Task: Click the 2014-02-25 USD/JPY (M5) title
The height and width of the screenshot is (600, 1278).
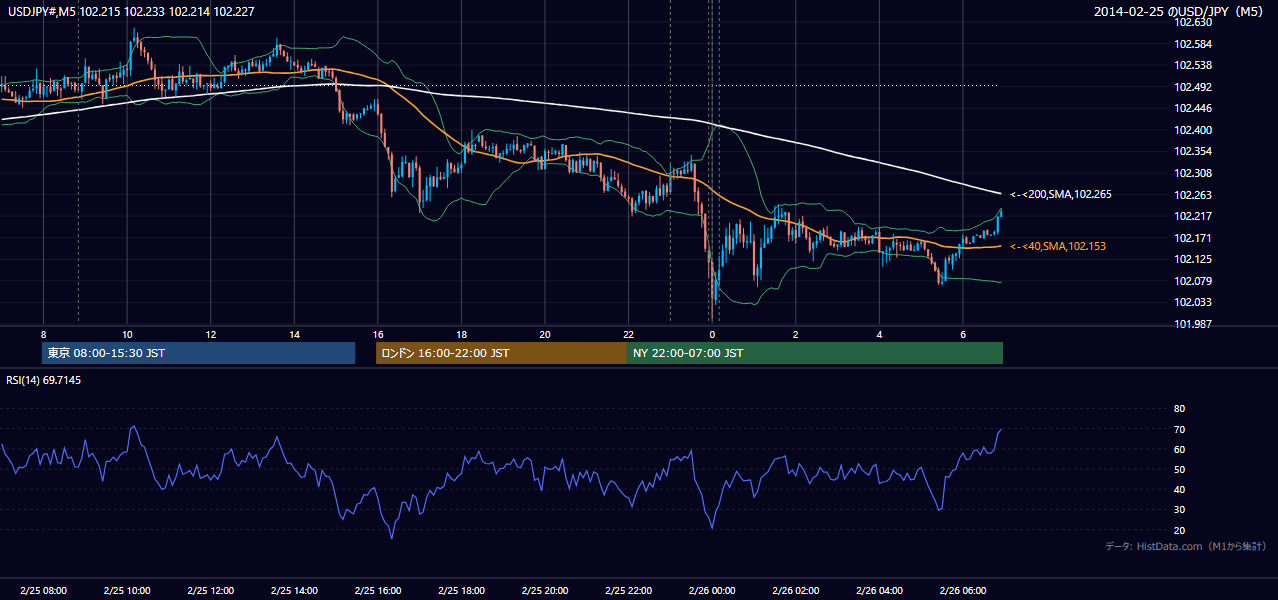Action: [1179, 12]
